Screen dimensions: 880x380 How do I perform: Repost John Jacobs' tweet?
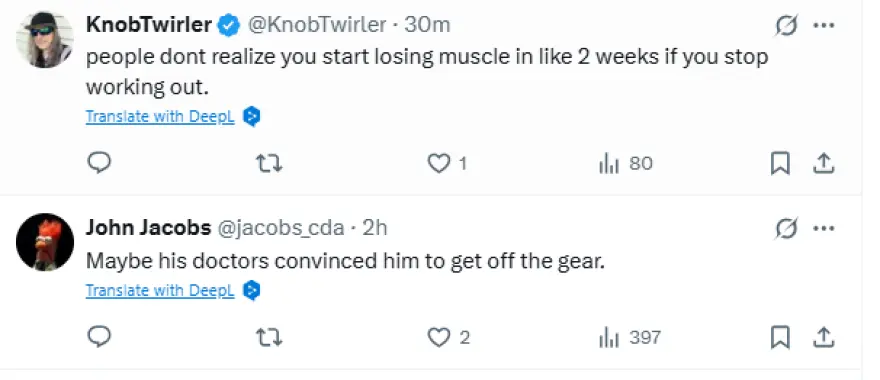269,337
